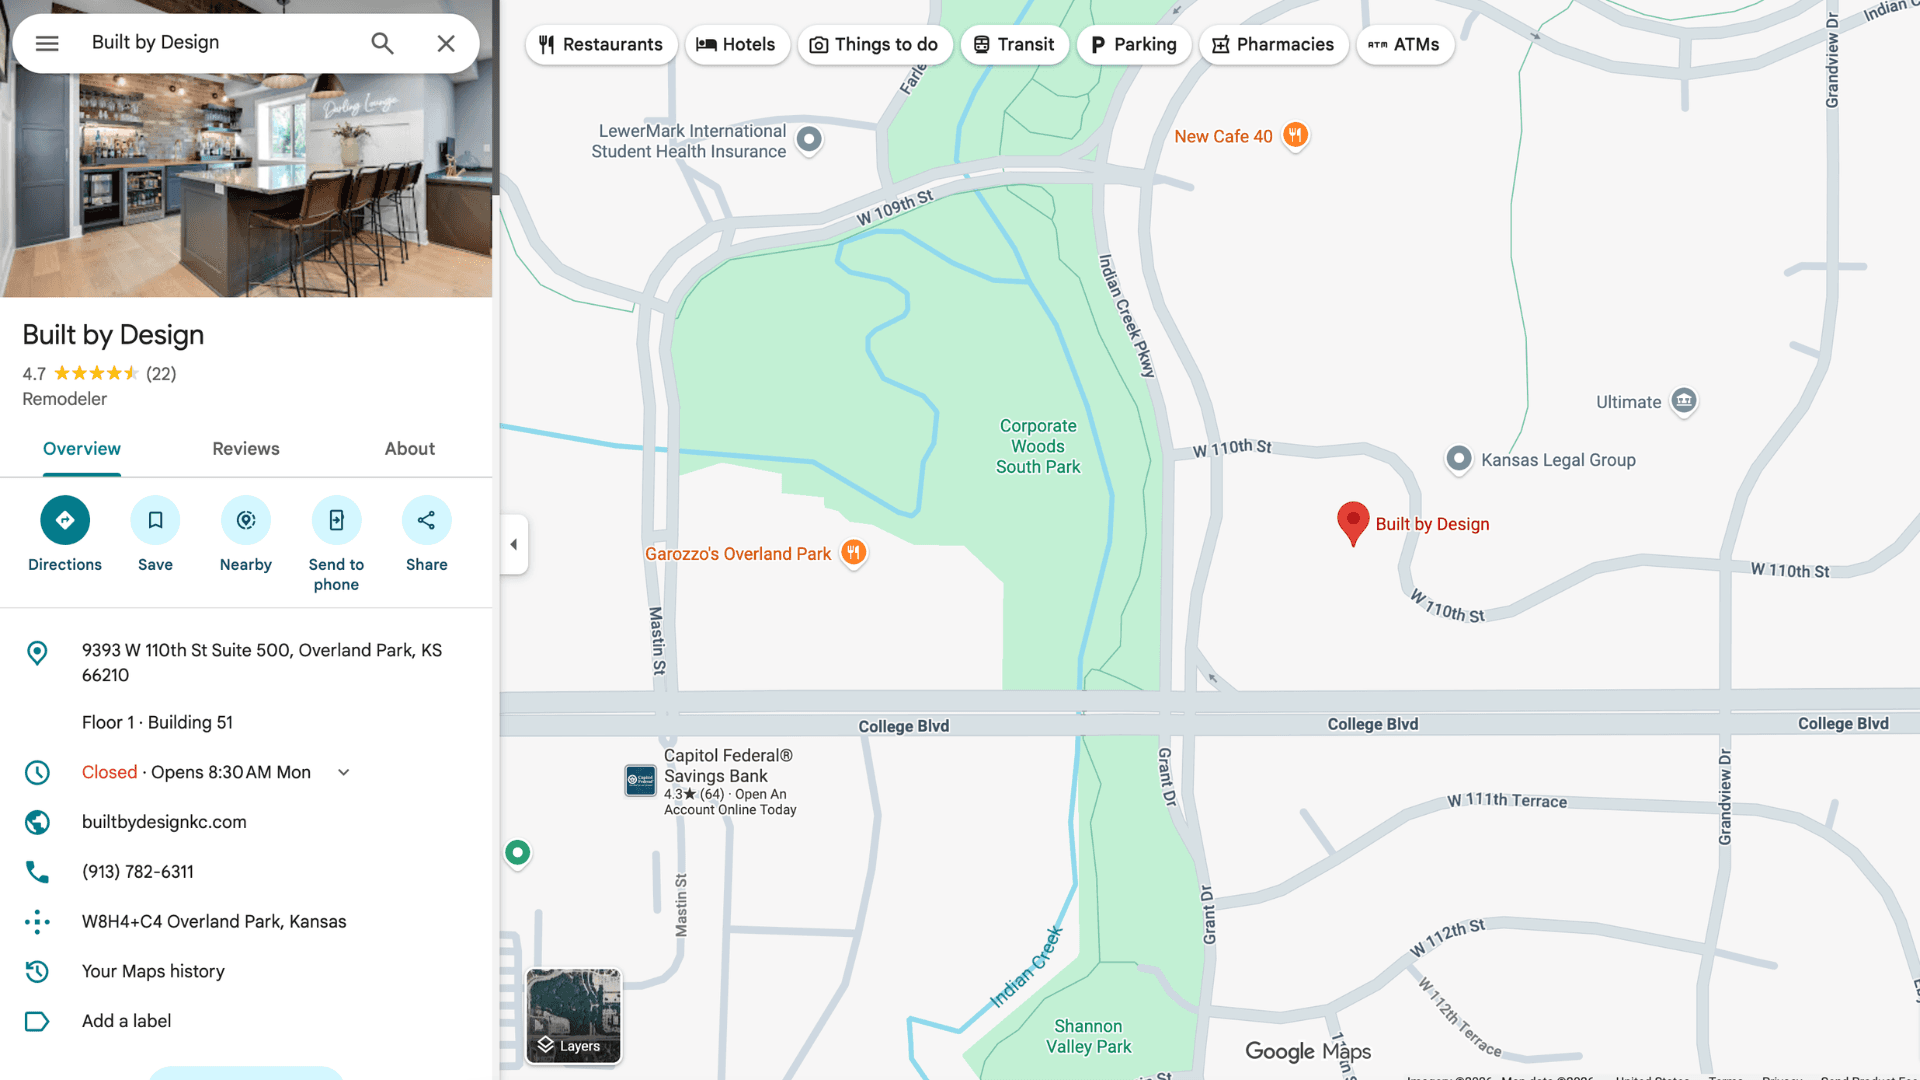Open the Layers satellite thumbnail

pos(574,1016)
